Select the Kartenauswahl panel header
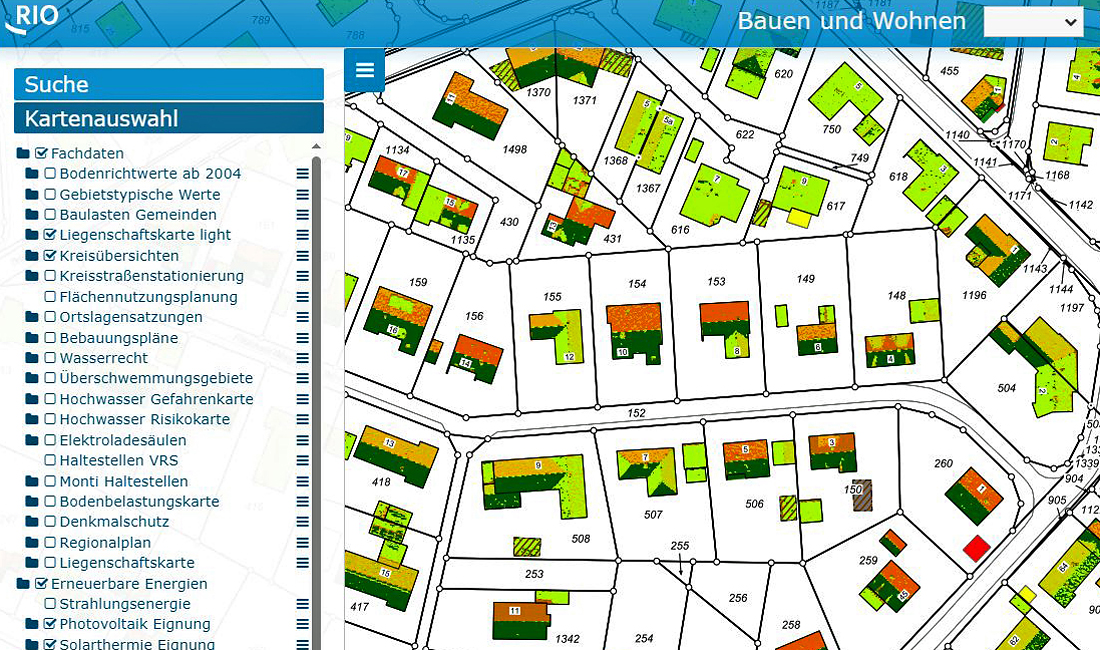This screenshot has height=650, width=1100. (x=168, y=118)
